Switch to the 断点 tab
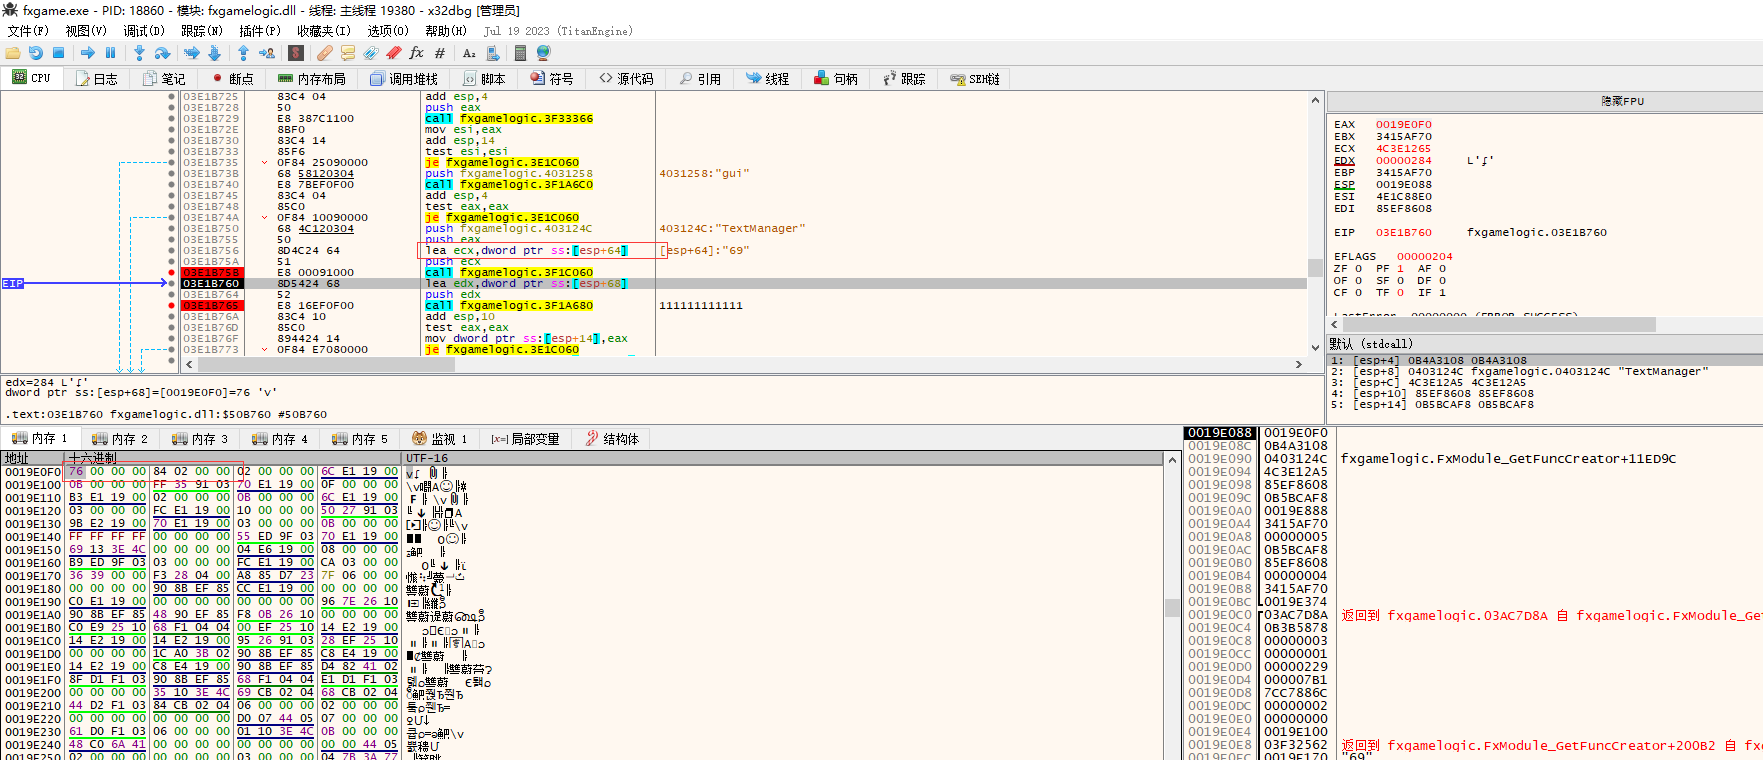 [232, 79]
